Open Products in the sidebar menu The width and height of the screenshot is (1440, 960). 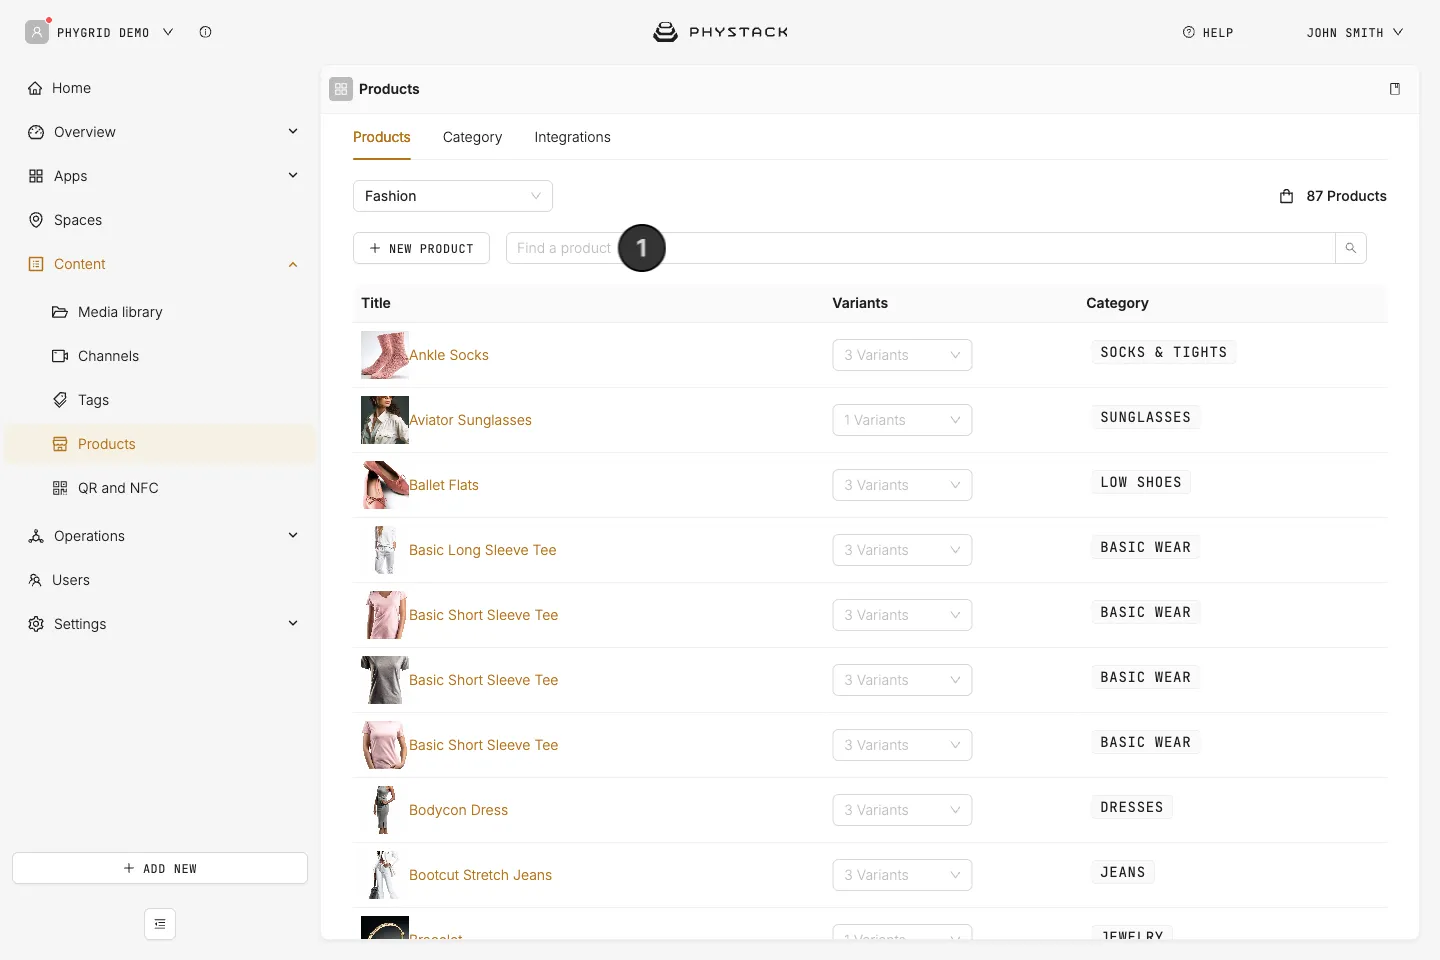[160, 444]
